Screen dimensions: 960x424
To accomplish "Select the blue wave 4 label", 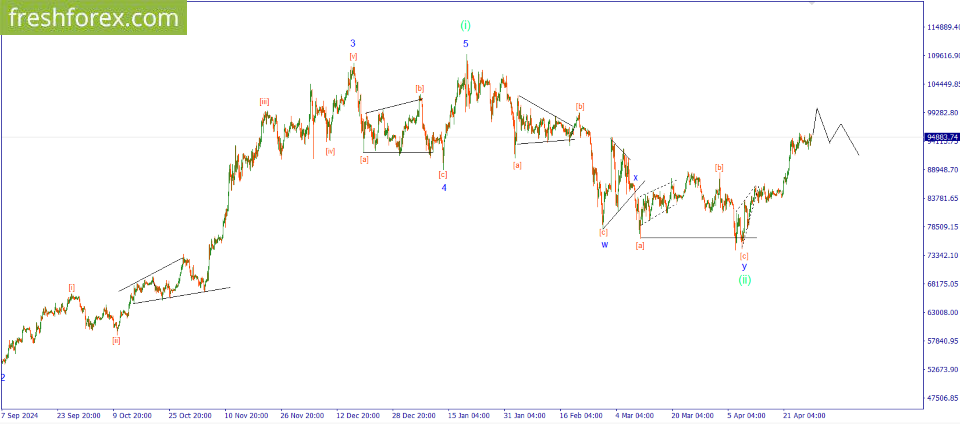I will coord(444,187).
